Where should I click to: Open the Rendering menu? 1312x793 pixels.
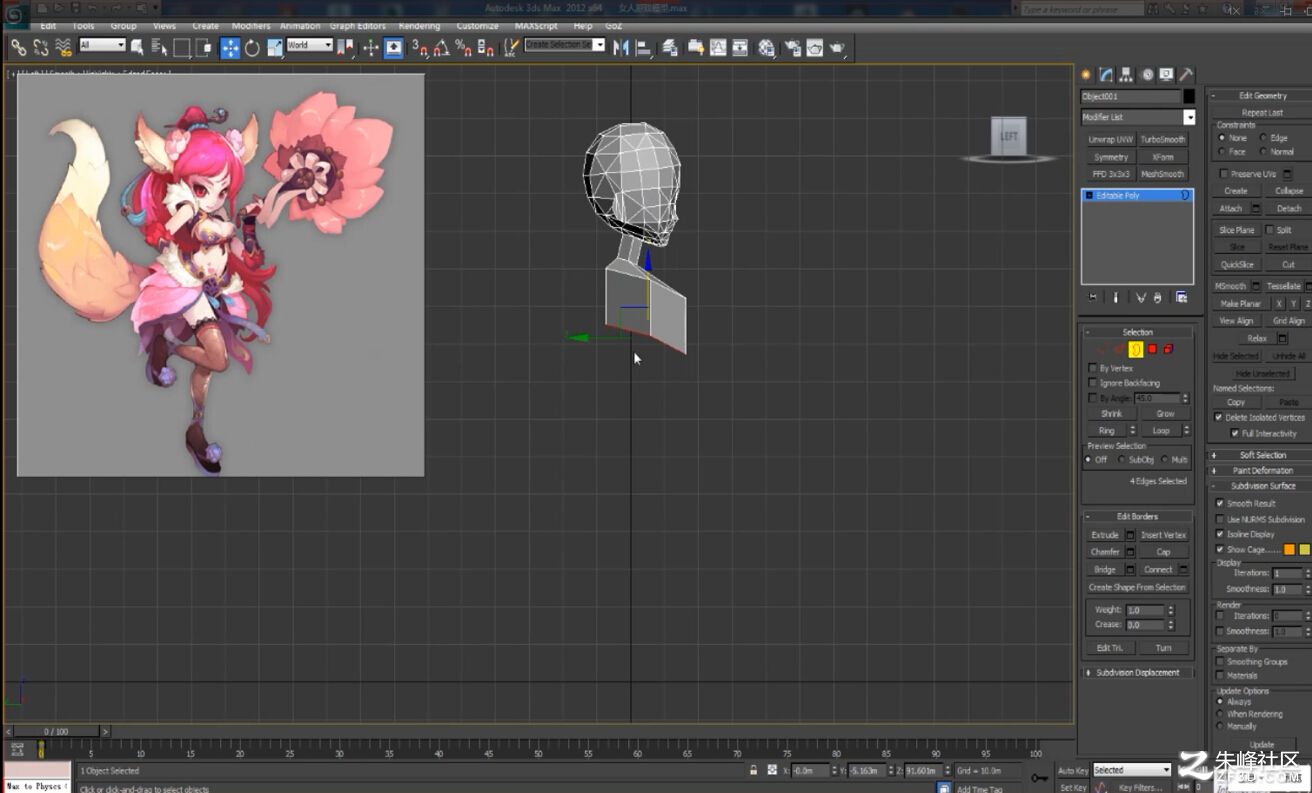point(419,26)
